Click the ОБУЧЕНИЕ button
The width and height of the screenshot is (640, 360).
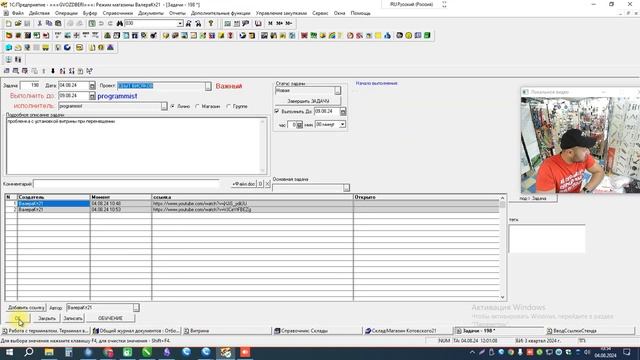(110, 318)
